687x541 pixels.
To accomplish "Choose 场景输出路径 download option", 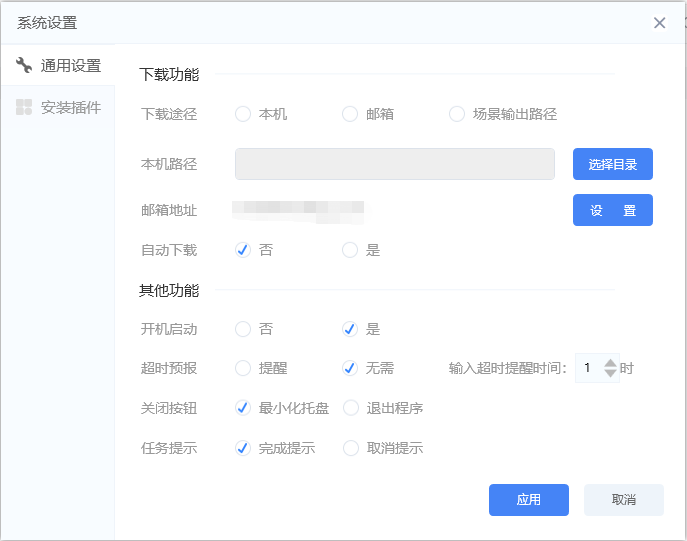I will (457, 114).
